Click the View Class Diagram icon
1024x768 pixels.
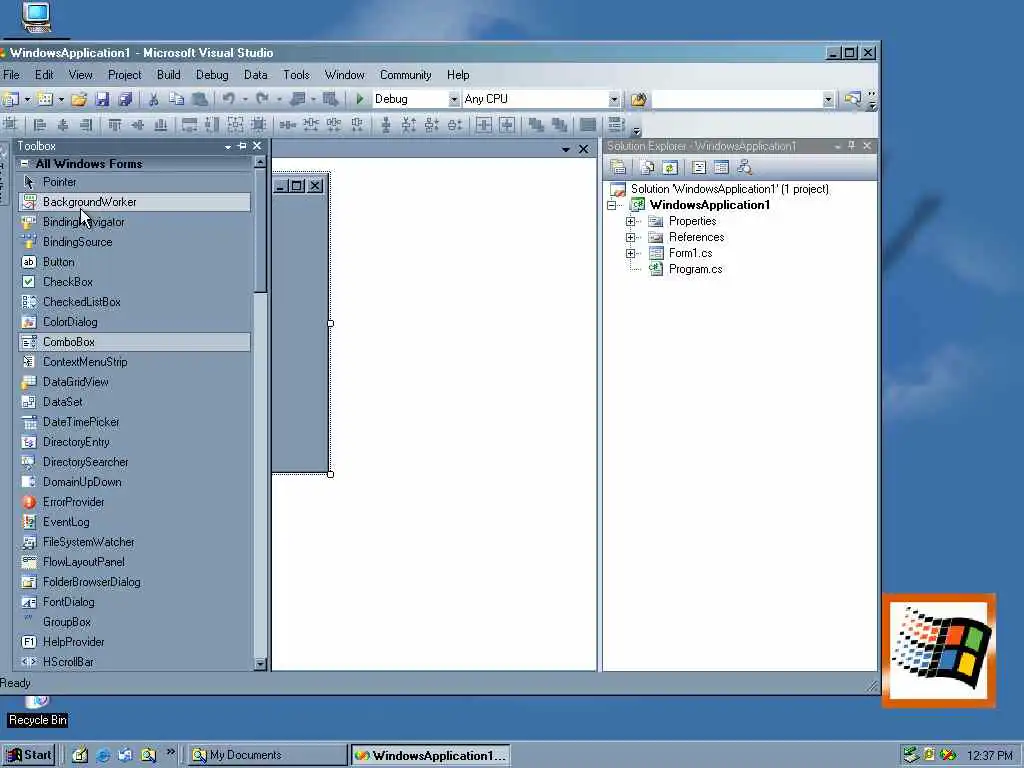744,167
